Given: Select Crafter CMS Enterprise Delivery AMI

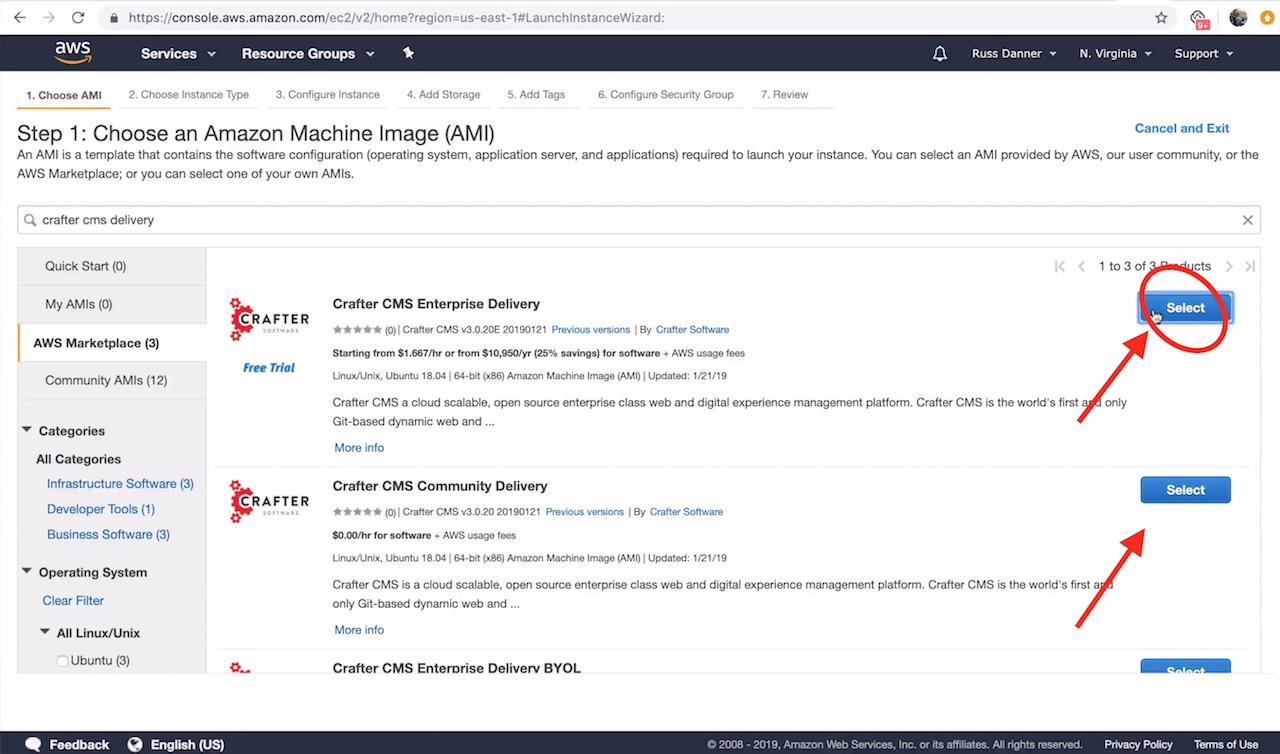Looking at the screenshot, I should 1185,308.
